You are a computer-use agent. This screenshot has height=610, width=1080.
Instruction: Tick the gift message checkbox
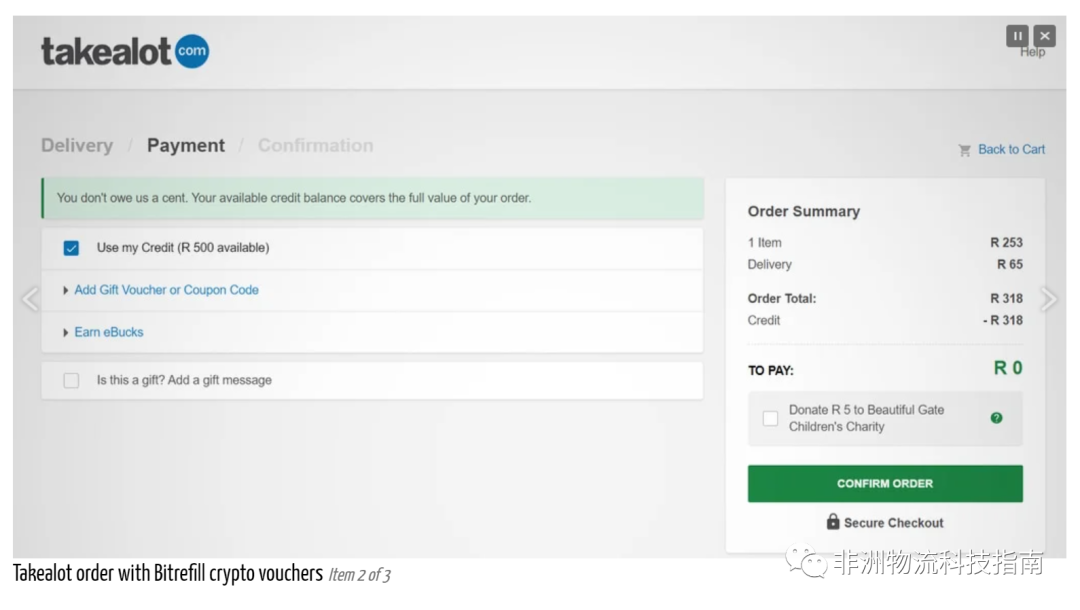tap(71, 380)
